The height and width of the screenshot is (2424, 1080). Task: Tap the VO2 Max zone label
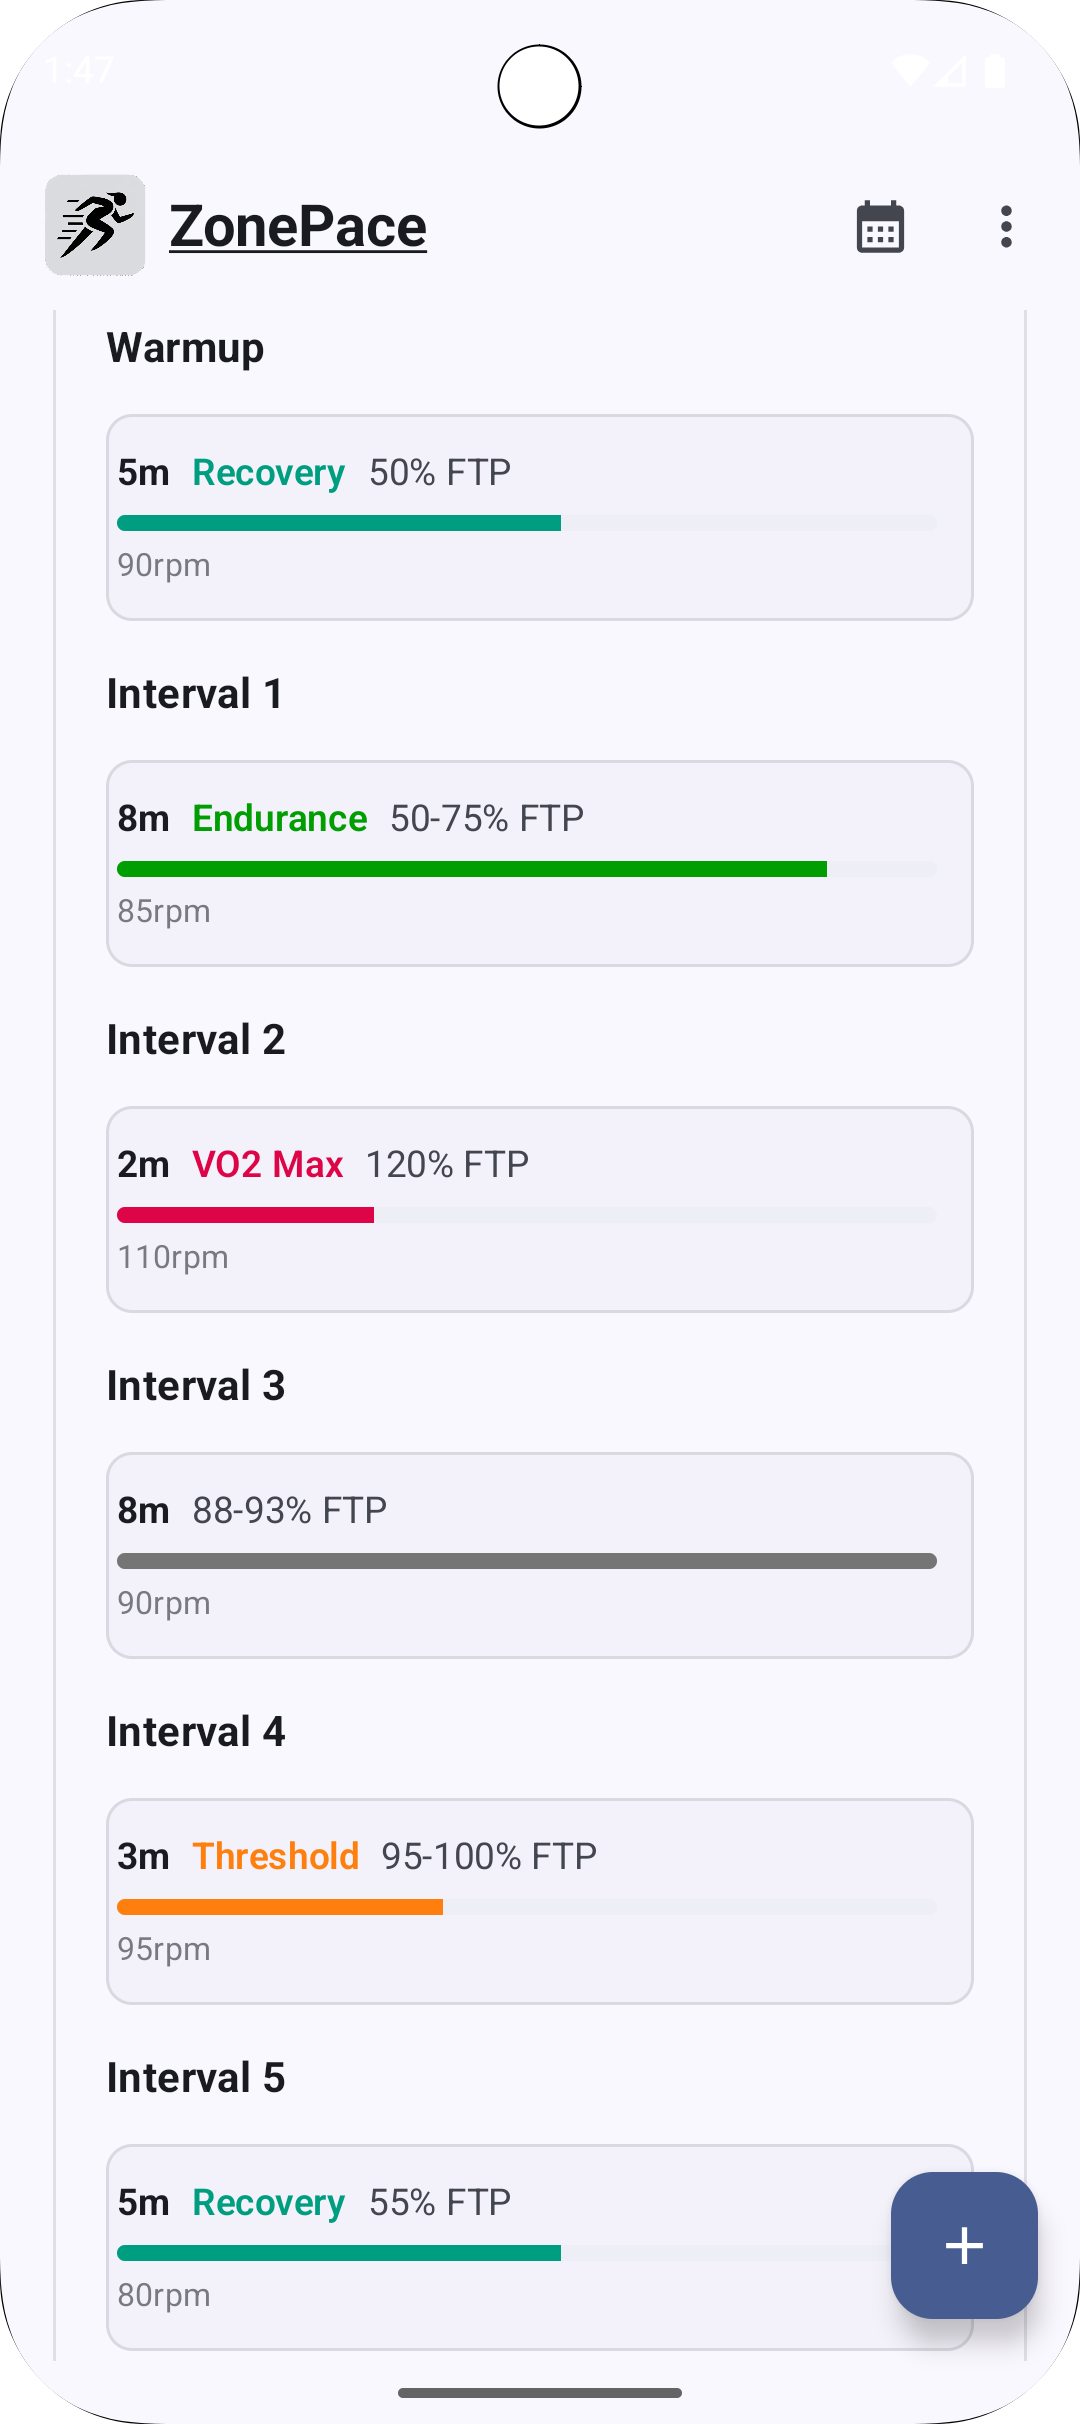267,1164
